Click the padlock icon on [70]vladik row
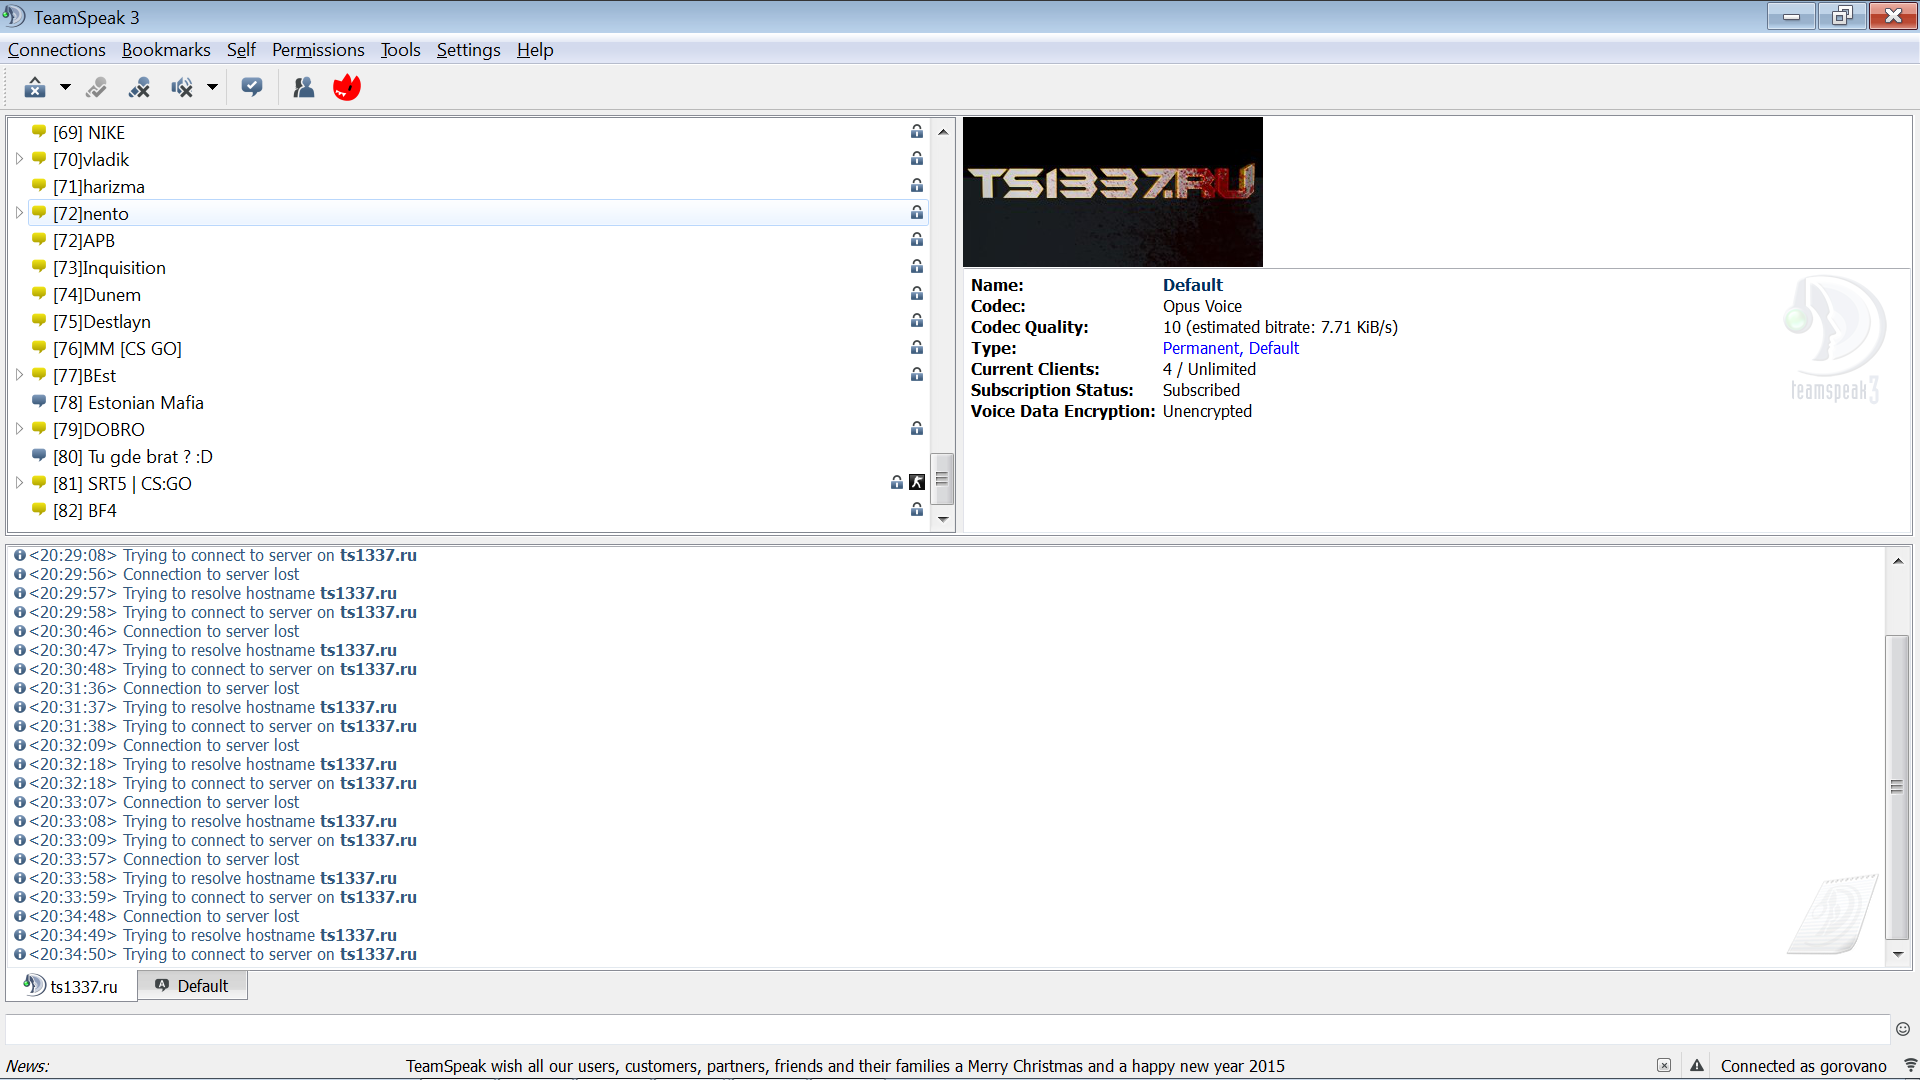Screen dimensions: 1920x1080 coord(917,159)
